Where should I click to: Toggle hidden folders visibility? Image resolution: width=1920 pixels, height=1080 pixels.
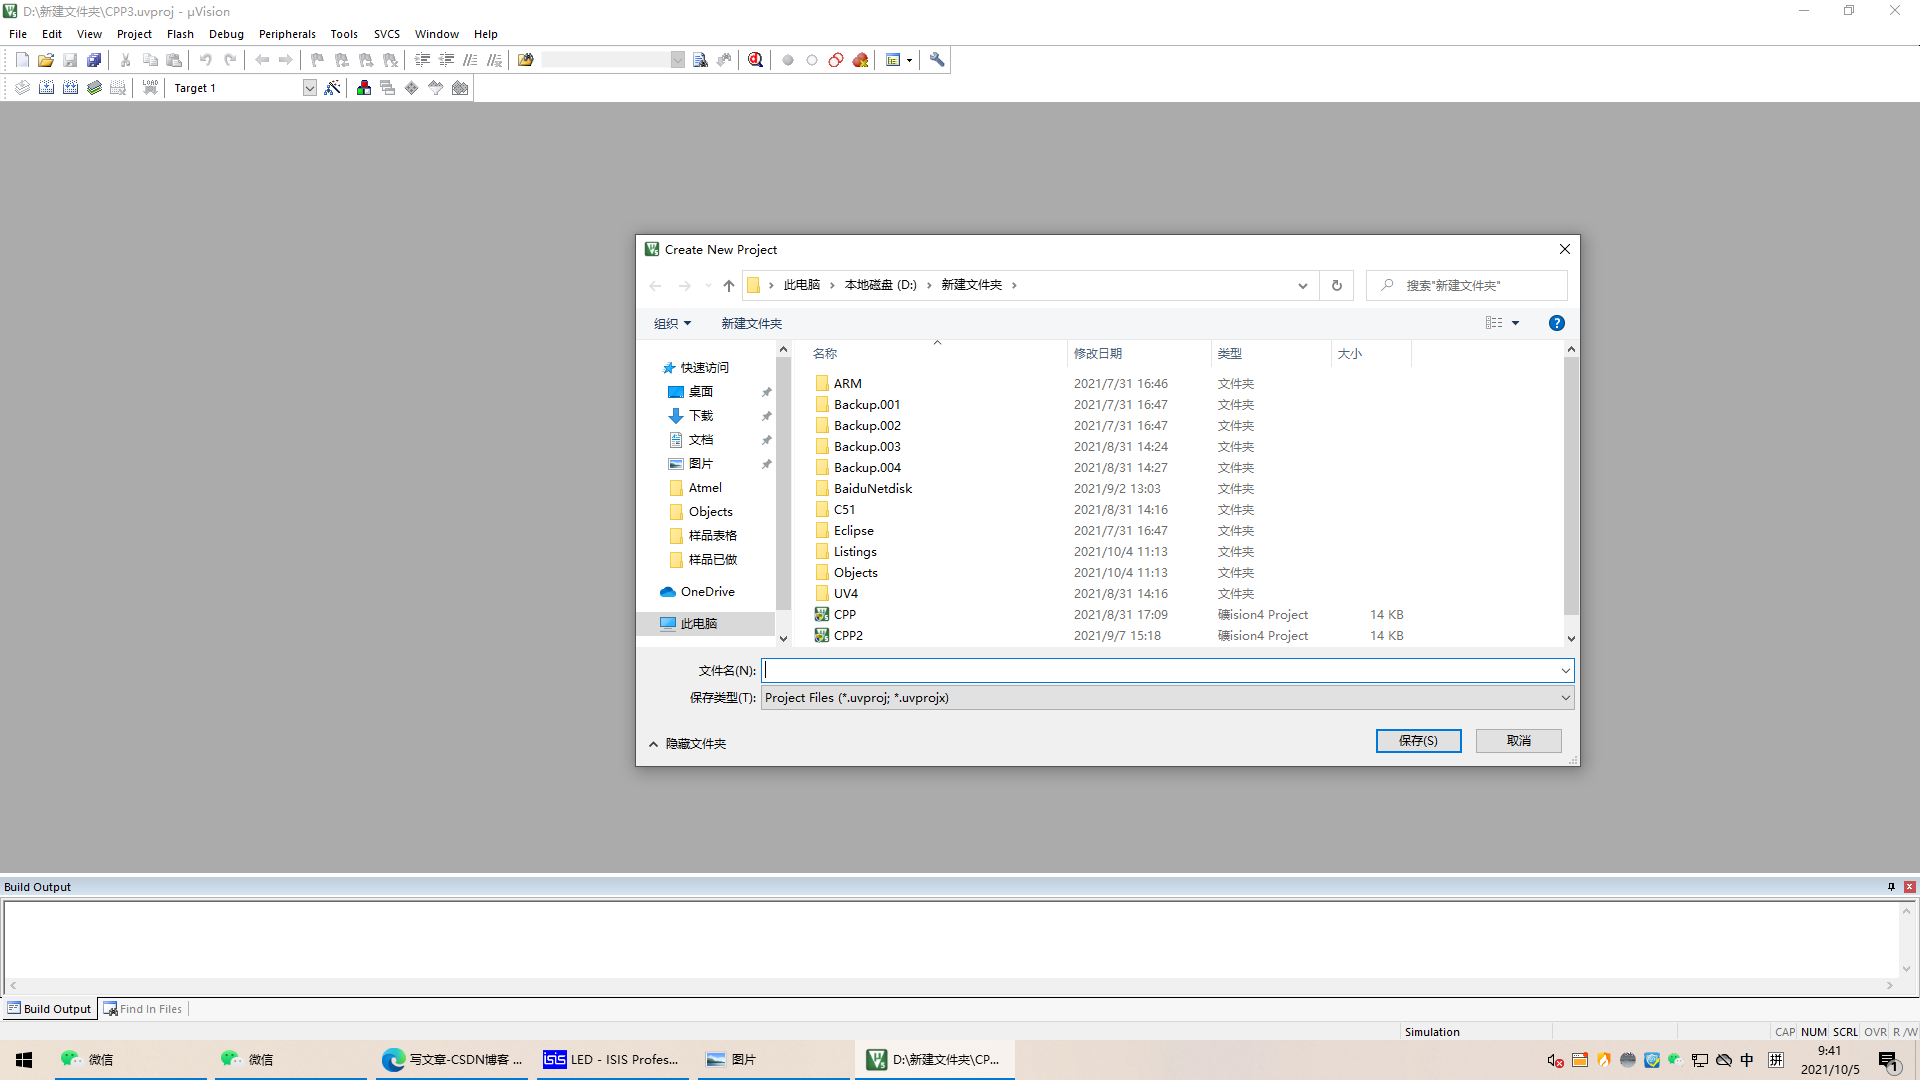click(x=688, y=742)
